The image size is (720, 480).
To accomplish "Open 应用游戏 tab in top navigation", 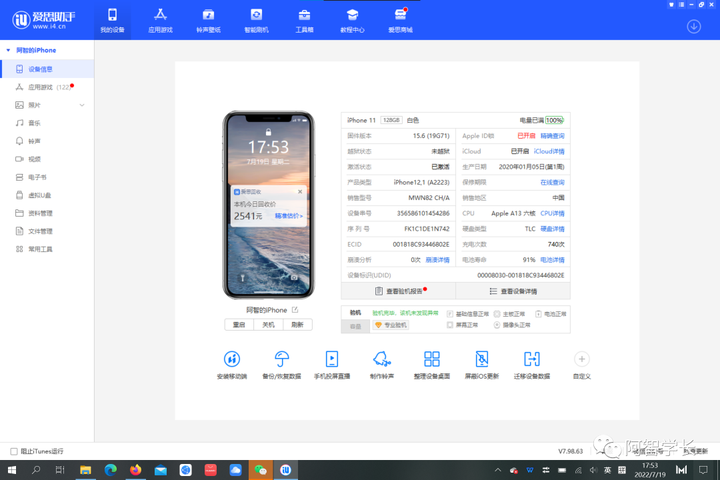I will [x=160, y=20].
